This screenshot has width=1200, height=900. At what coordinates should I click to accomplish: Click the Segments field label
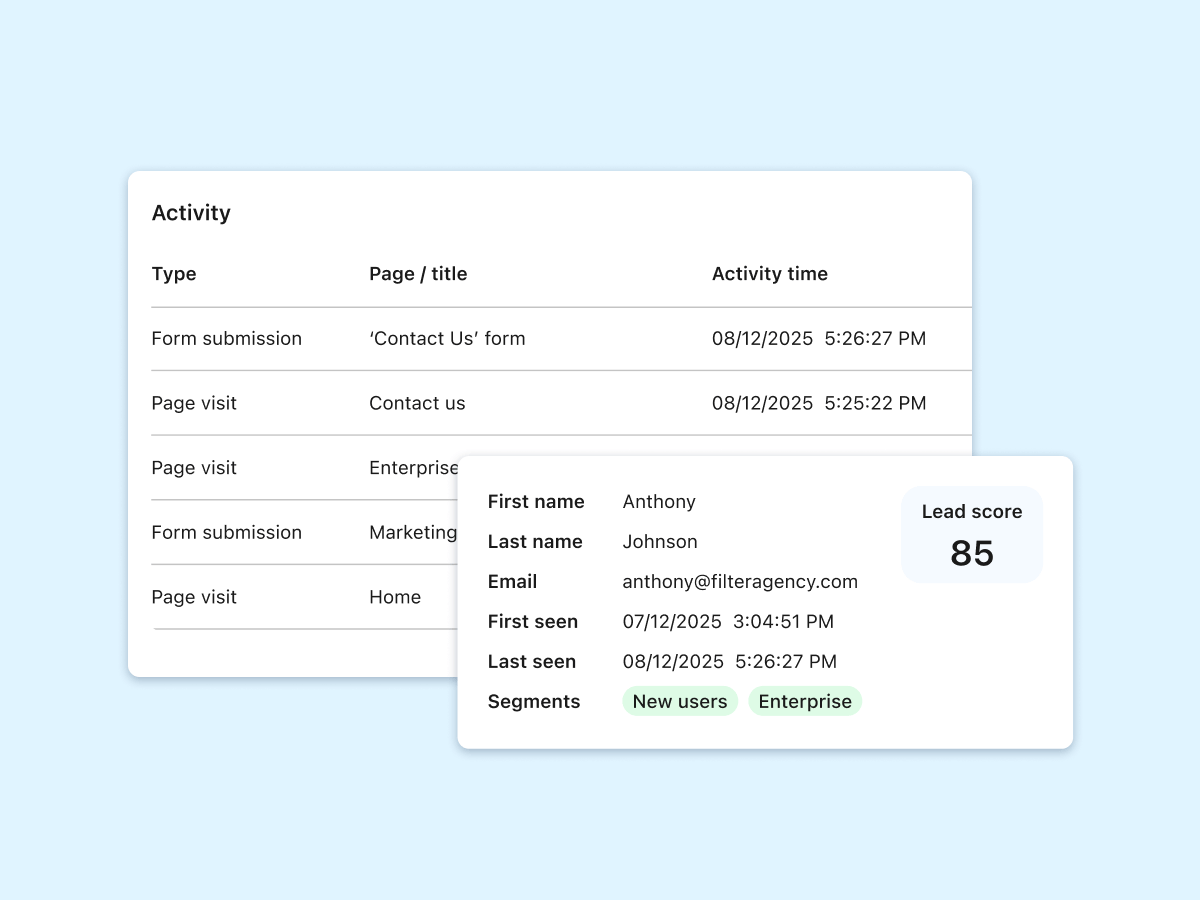pyautogui.click(x=534, y=702)
